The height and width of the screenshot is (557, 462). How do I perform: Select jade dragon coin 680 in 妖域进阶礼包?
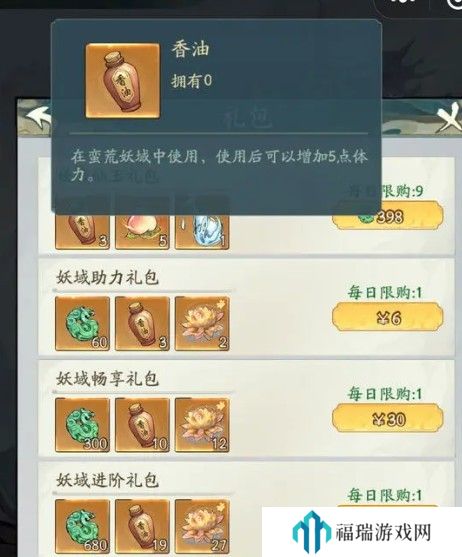pos(82,526)
